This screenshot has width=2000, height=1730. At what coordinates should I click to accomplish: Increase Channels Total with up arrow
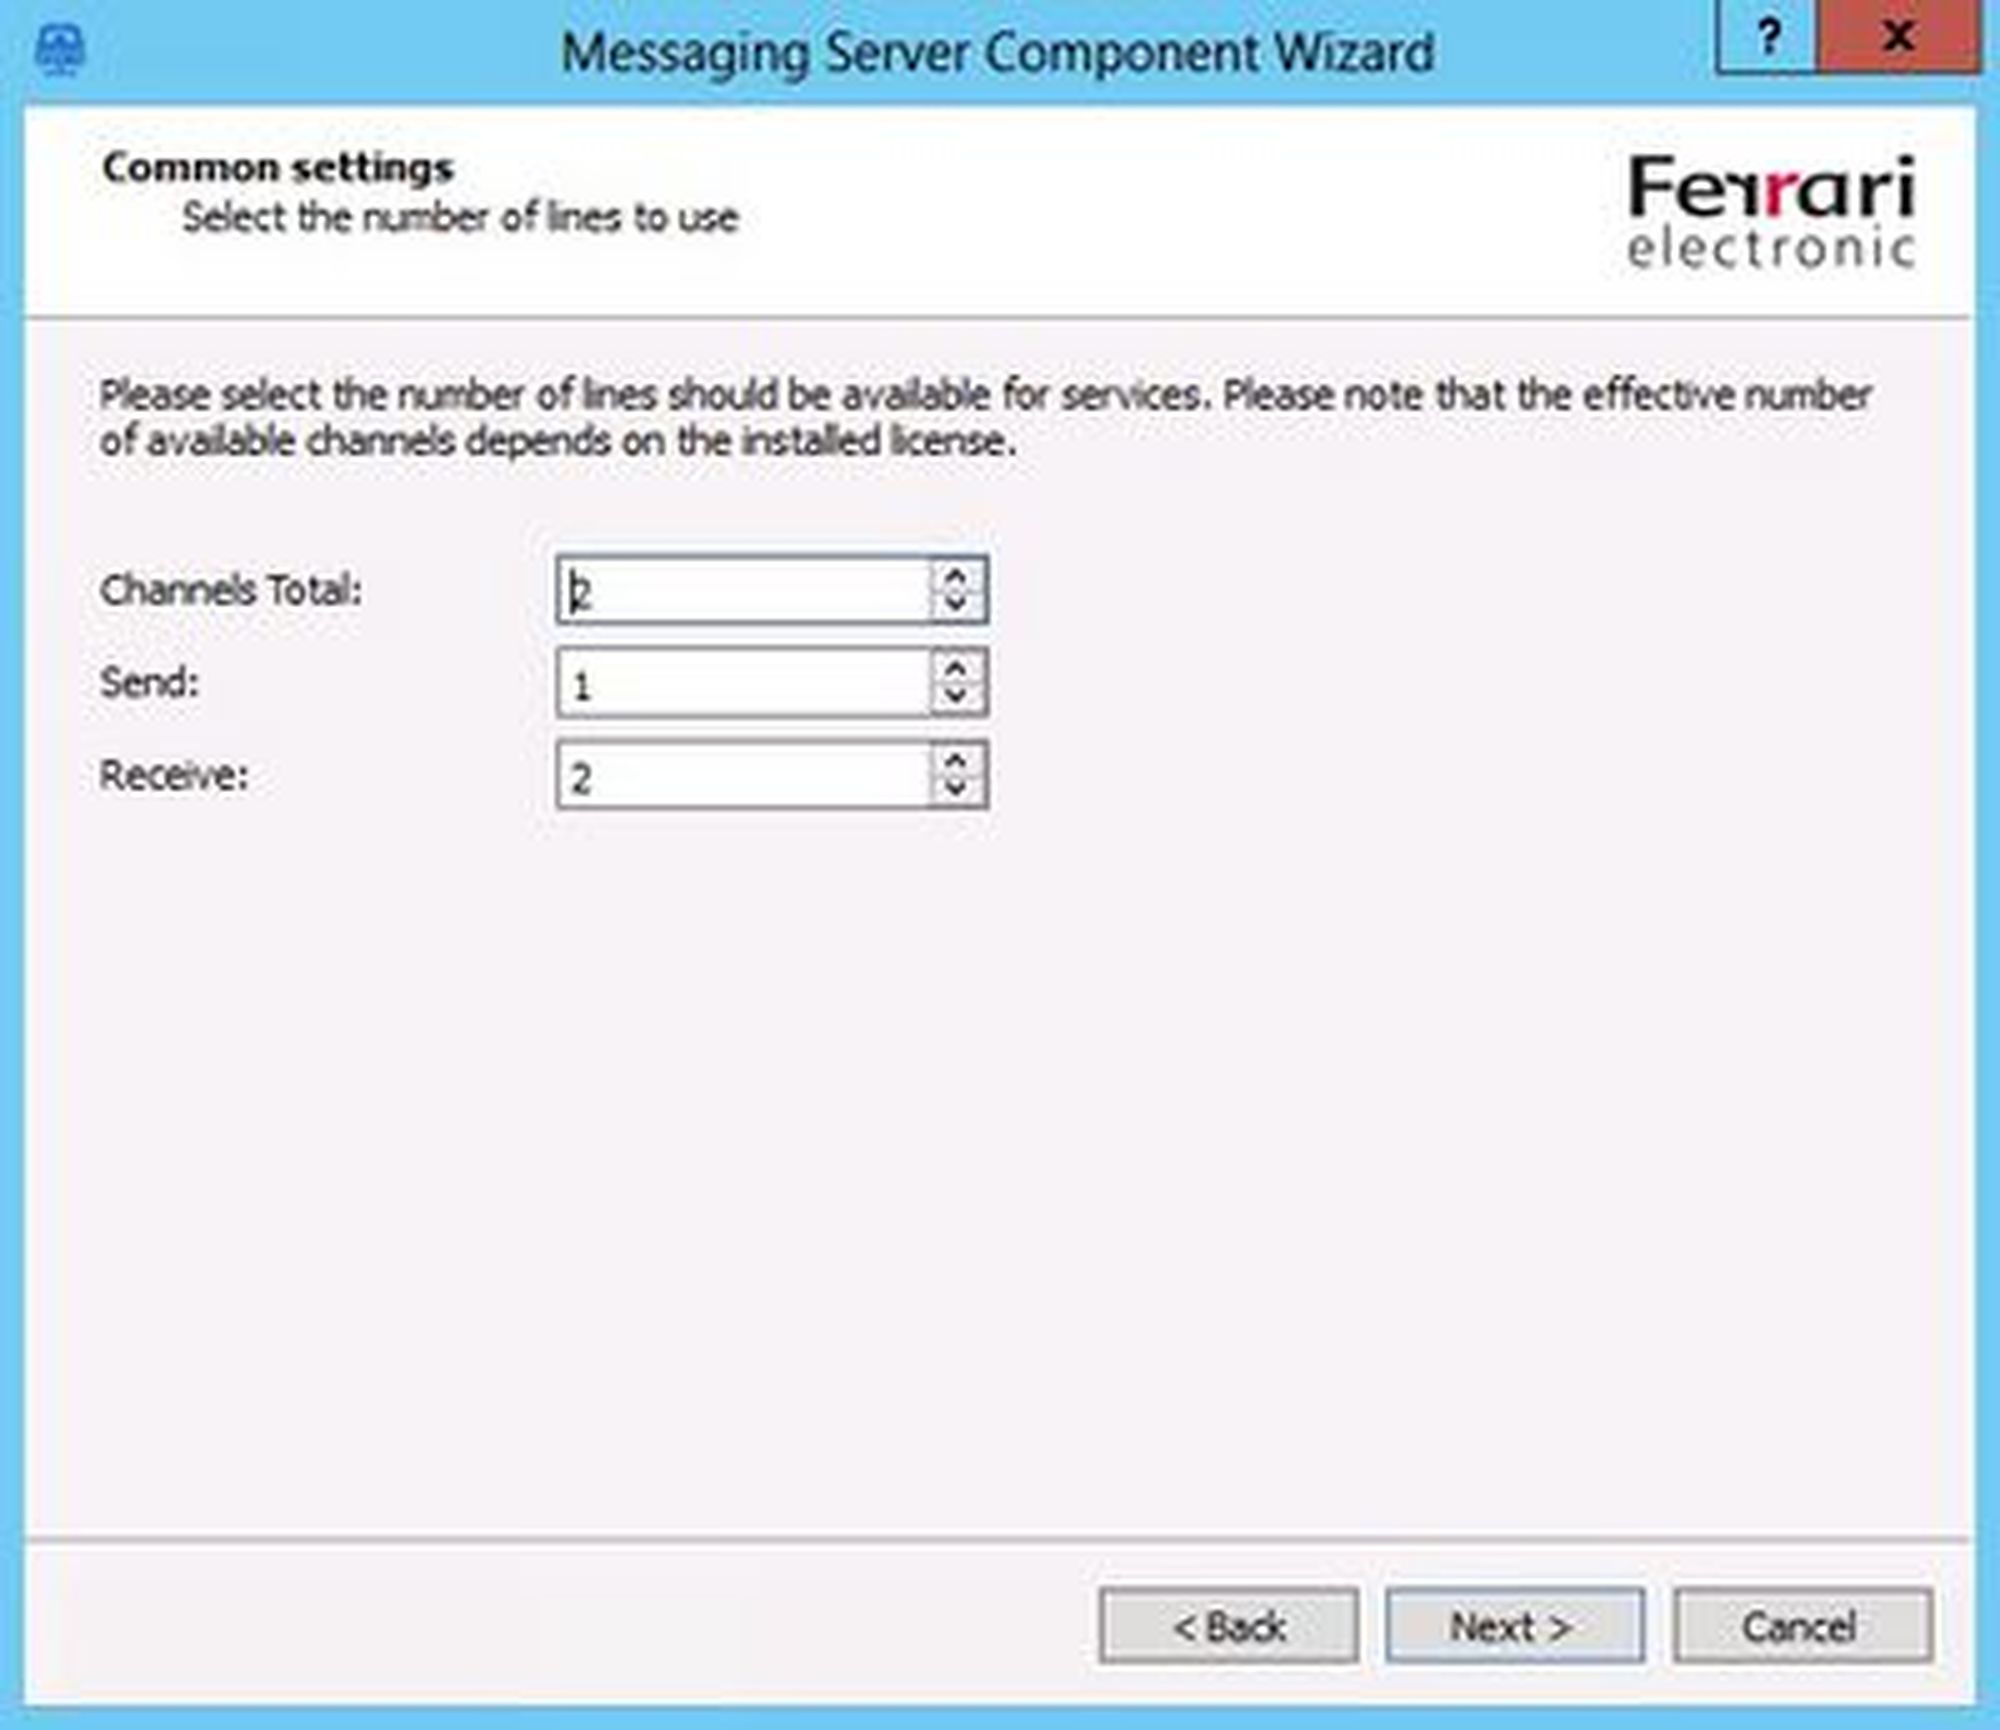click(956, 577)
